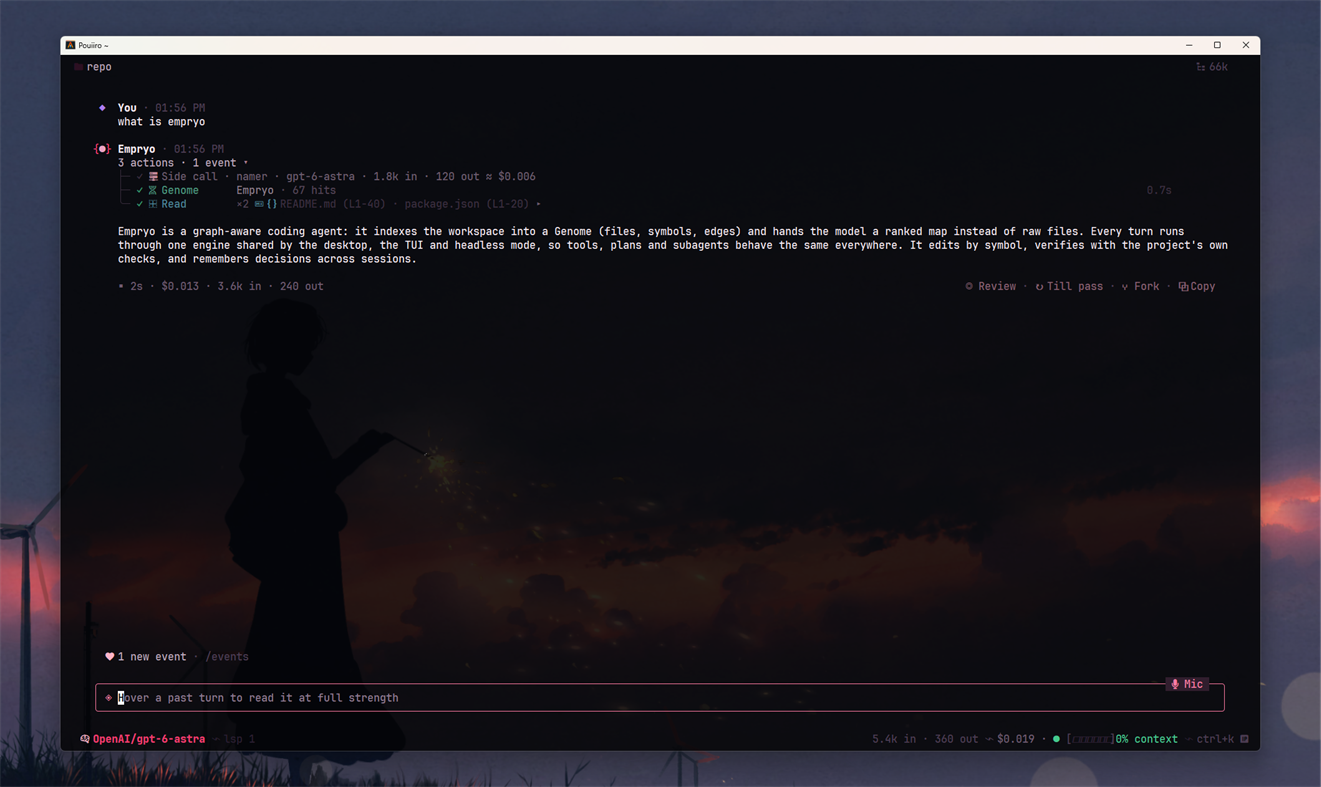Click the Review button
Image resolution: width=1321 pixels, height=787 pixels.
990,286
